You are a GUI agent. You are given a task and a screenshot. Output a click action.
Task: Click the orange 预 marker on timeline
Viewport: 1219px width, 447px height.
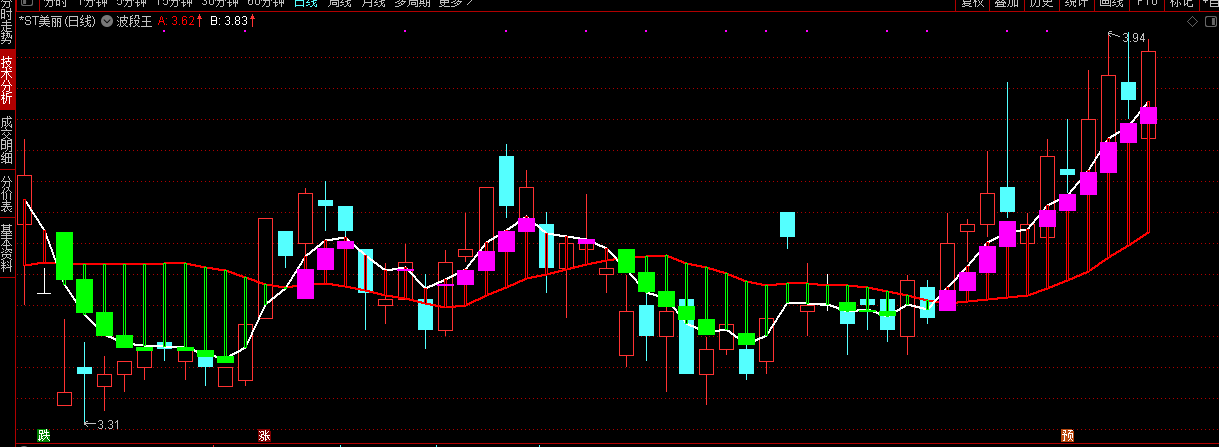(x=1068, y=436)
